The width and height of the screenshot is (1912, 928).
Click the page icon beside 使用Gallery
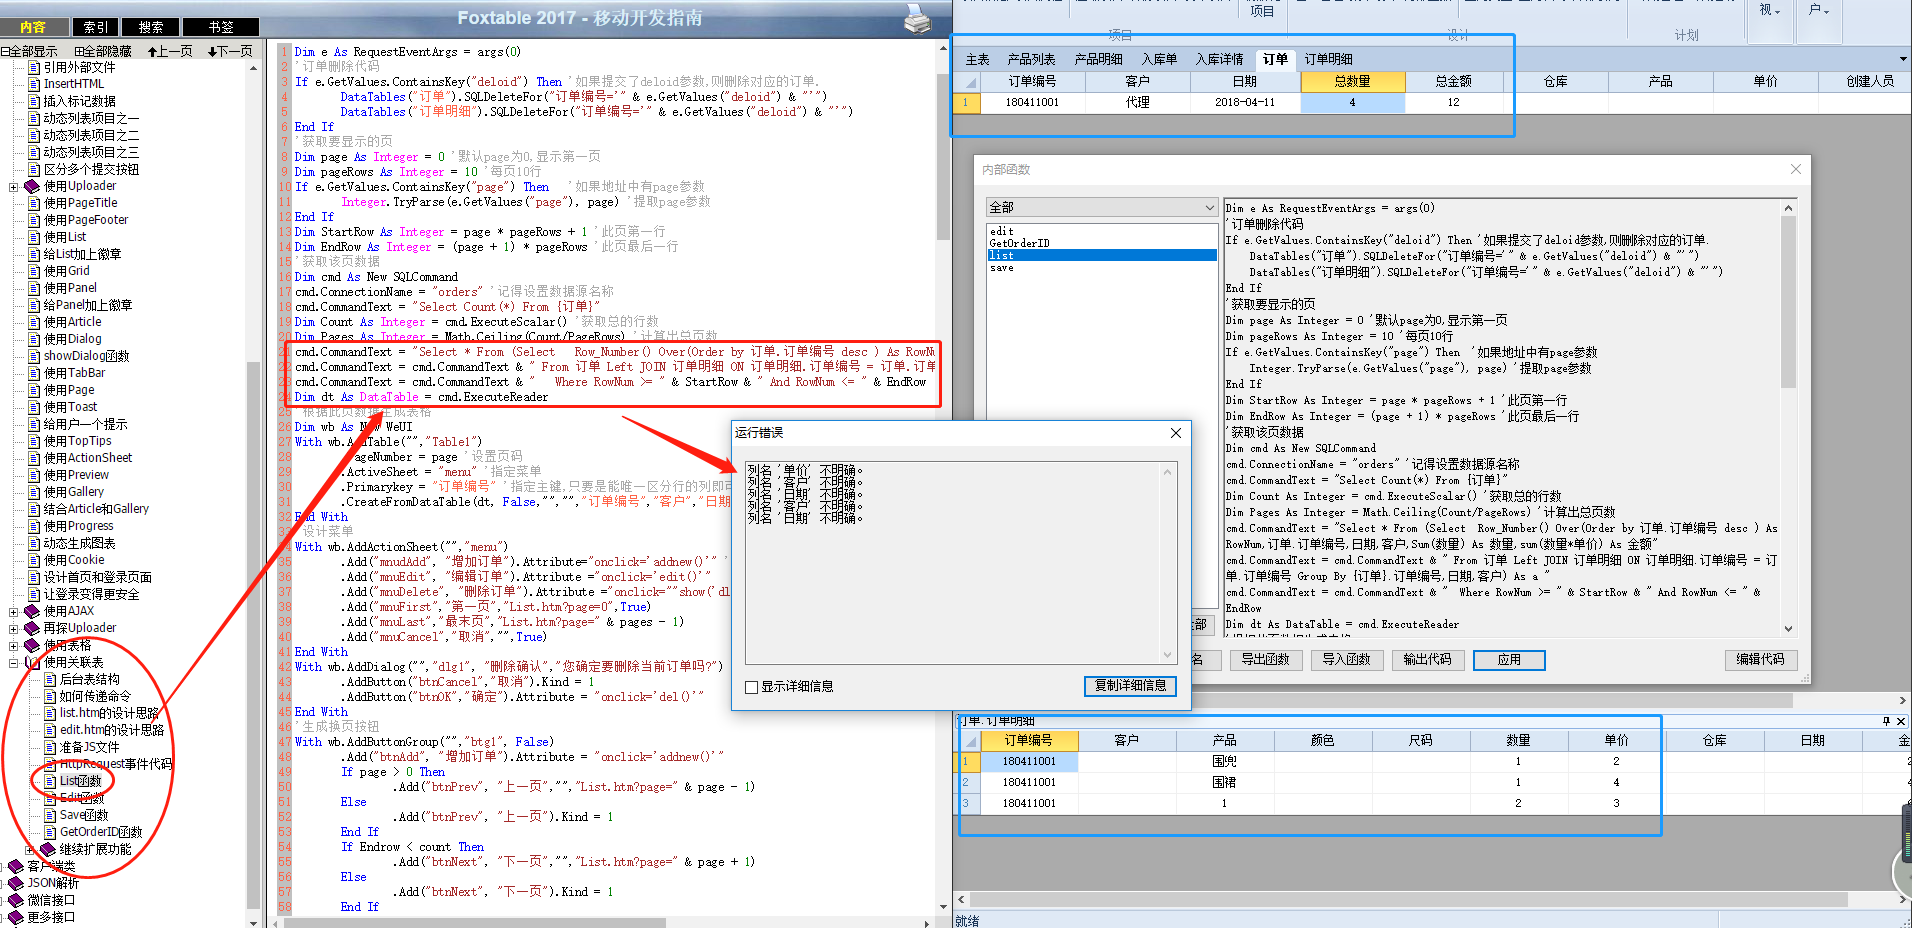[x=34, y=492]
